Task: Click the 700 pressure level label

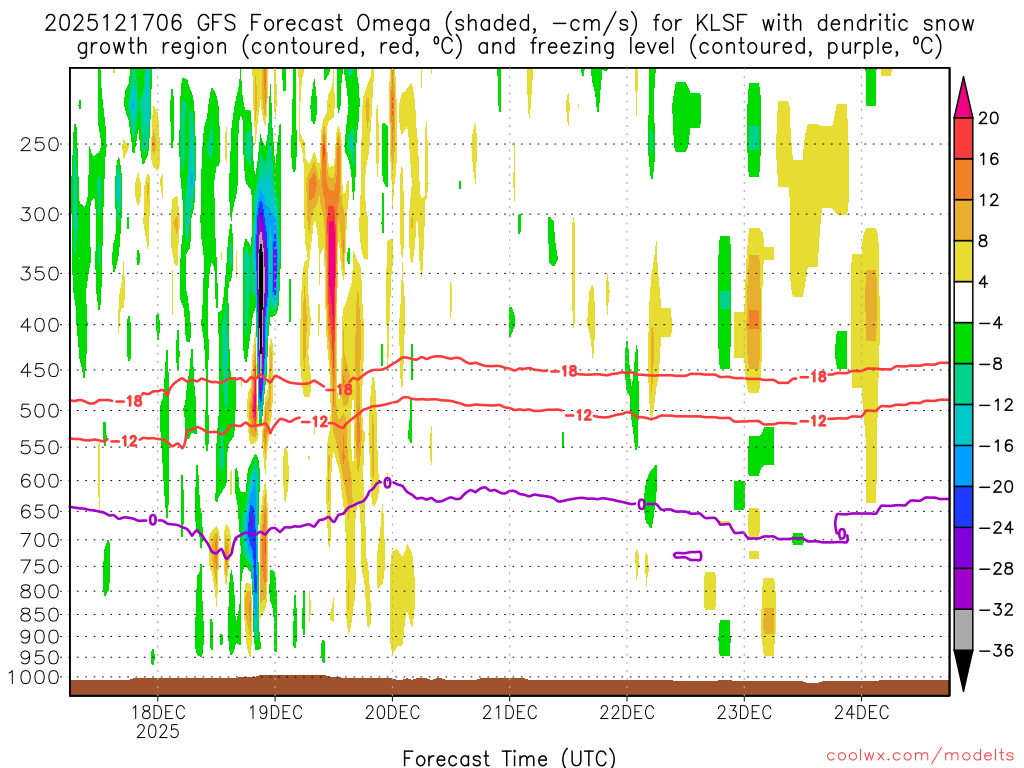Action: pos(40,540)
